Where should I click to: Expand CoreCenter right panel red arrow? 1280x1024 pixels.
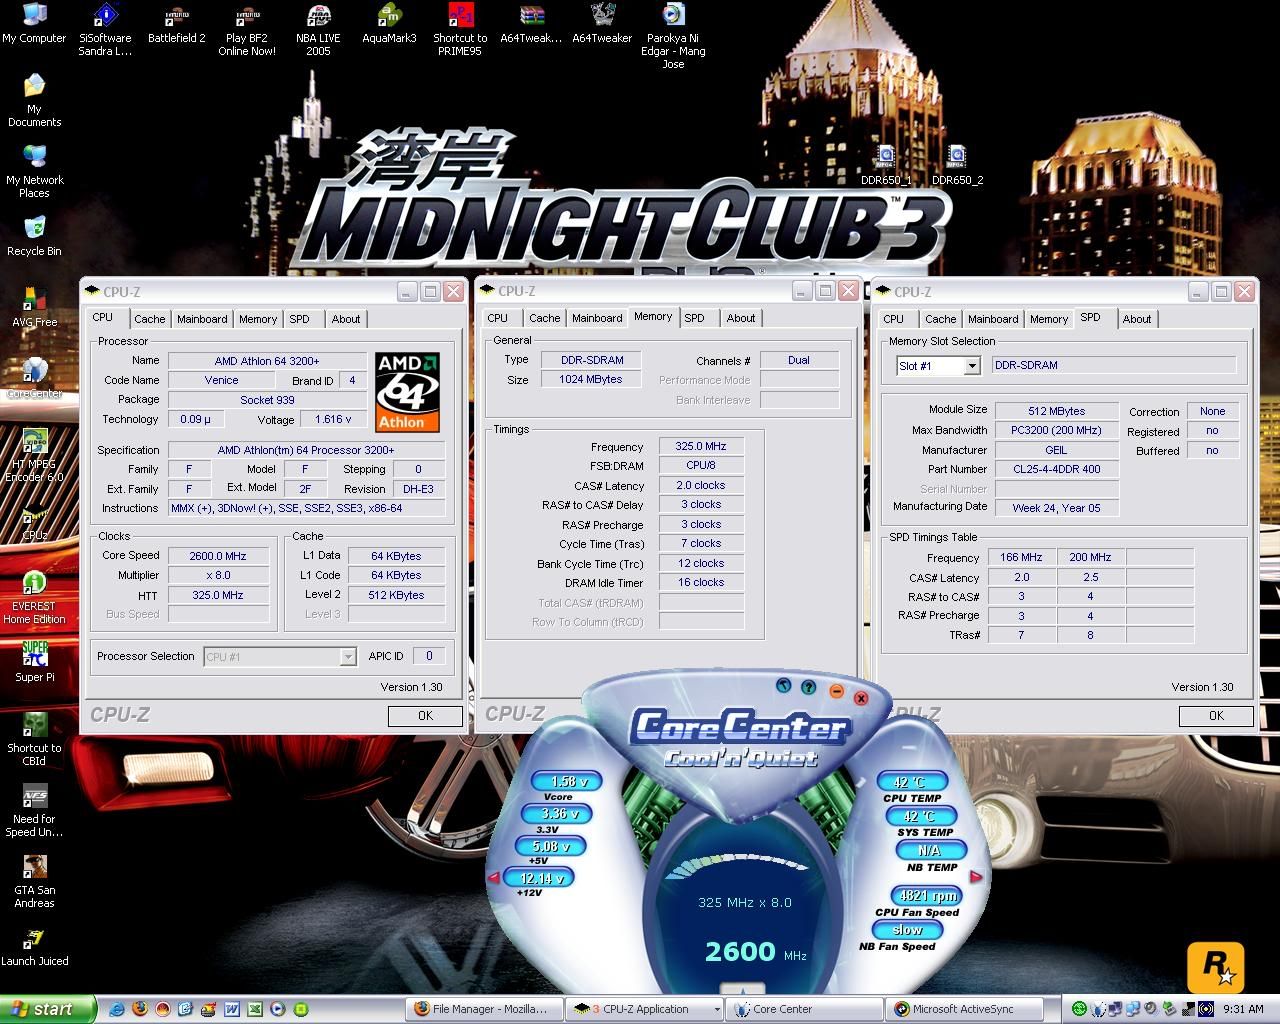(976, 877)
